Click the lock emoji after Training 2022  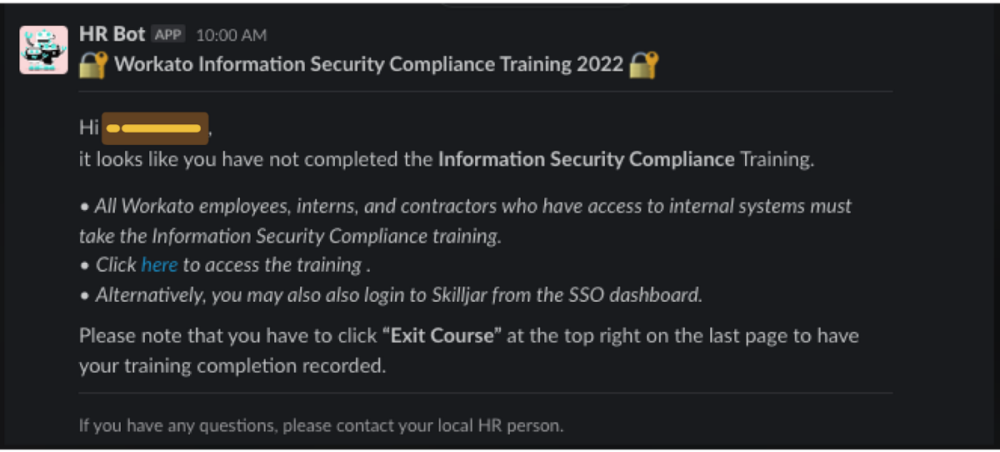click(x=644, y=66)
